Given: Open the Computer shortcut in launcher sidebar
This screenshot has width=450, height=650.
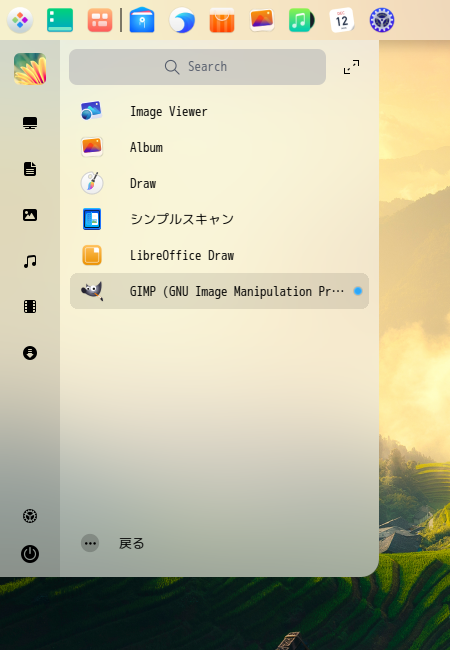Looking at the screenshot, I should pos(30,123).
